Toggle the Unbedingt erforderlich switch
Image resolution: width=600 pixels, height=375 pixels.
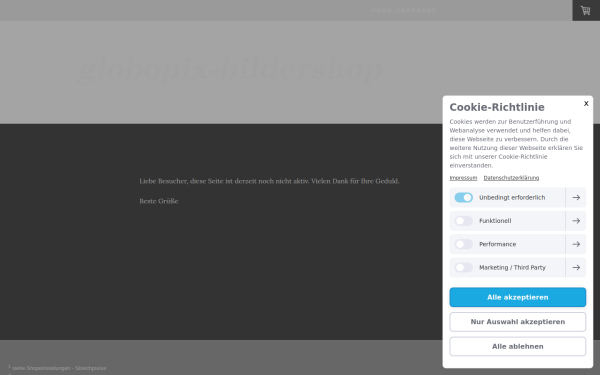(463, 197)
